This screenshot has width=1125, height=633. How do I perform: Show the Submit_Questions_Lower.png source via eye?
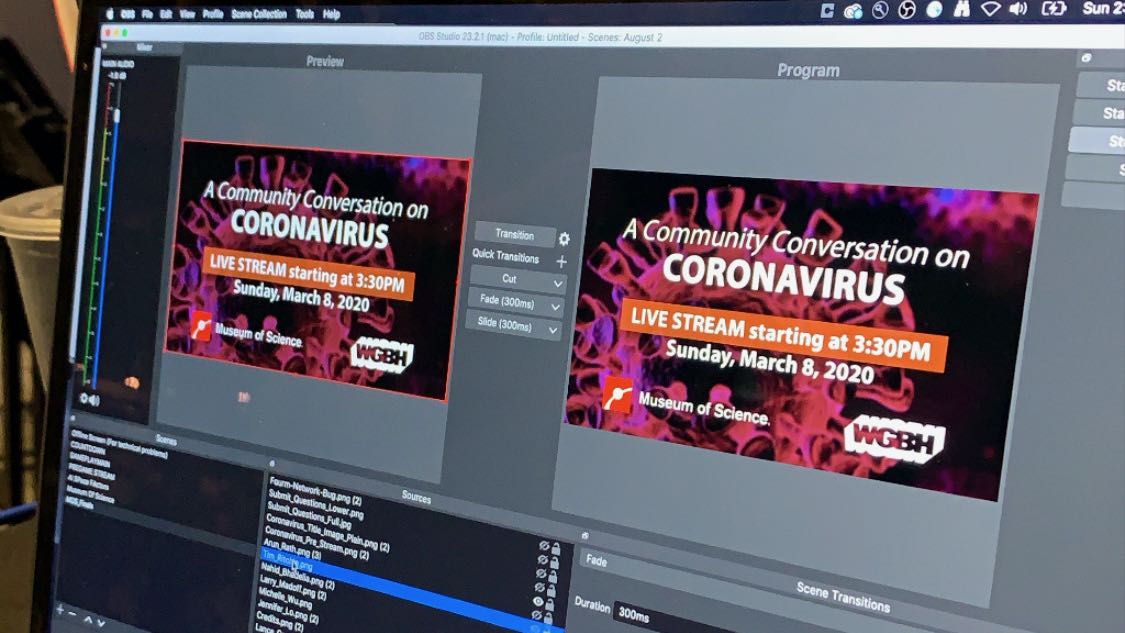click(542, 560)
